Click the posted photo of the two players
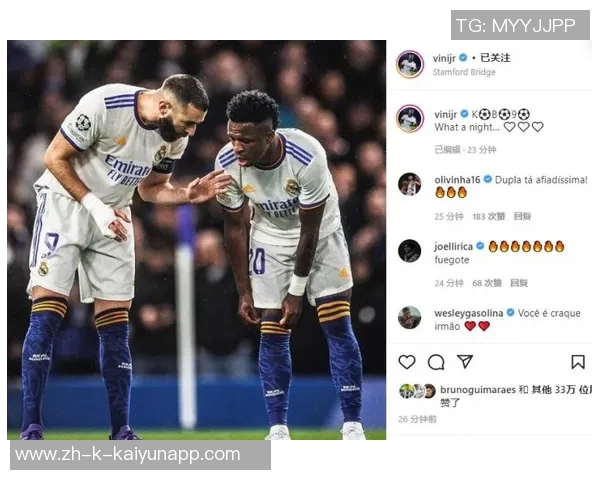 coord(196,240)
